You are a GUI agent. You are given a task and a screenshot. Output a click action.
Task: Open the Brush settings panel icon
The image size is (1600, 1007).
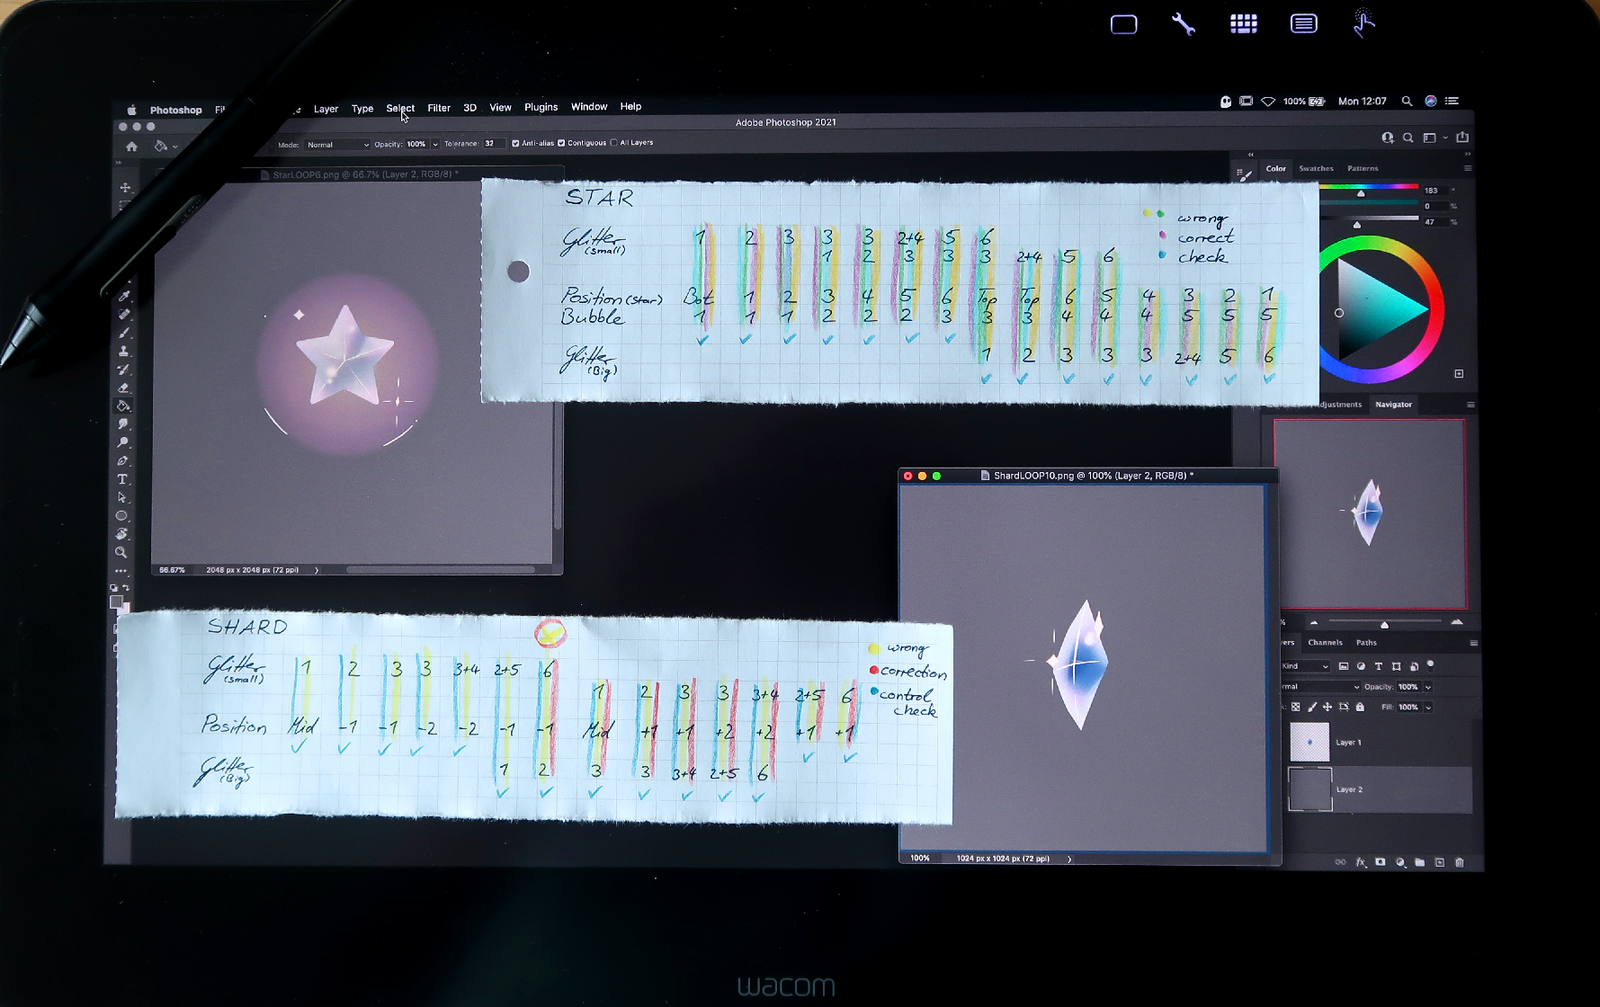[x=1245, y=174]
